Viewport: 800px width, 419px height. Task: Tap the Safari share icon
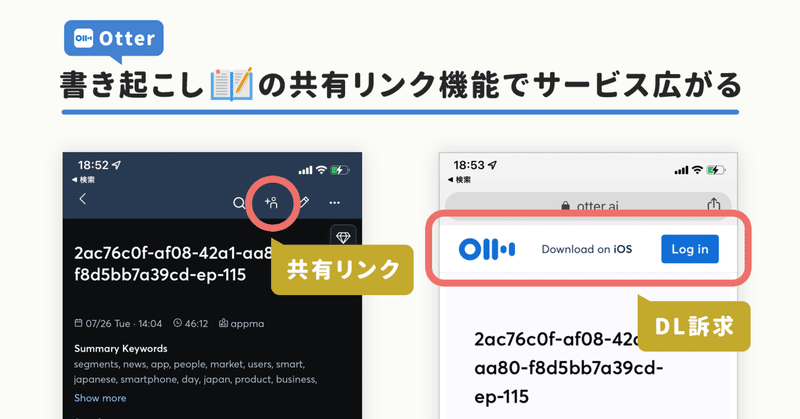coord(714,204)
